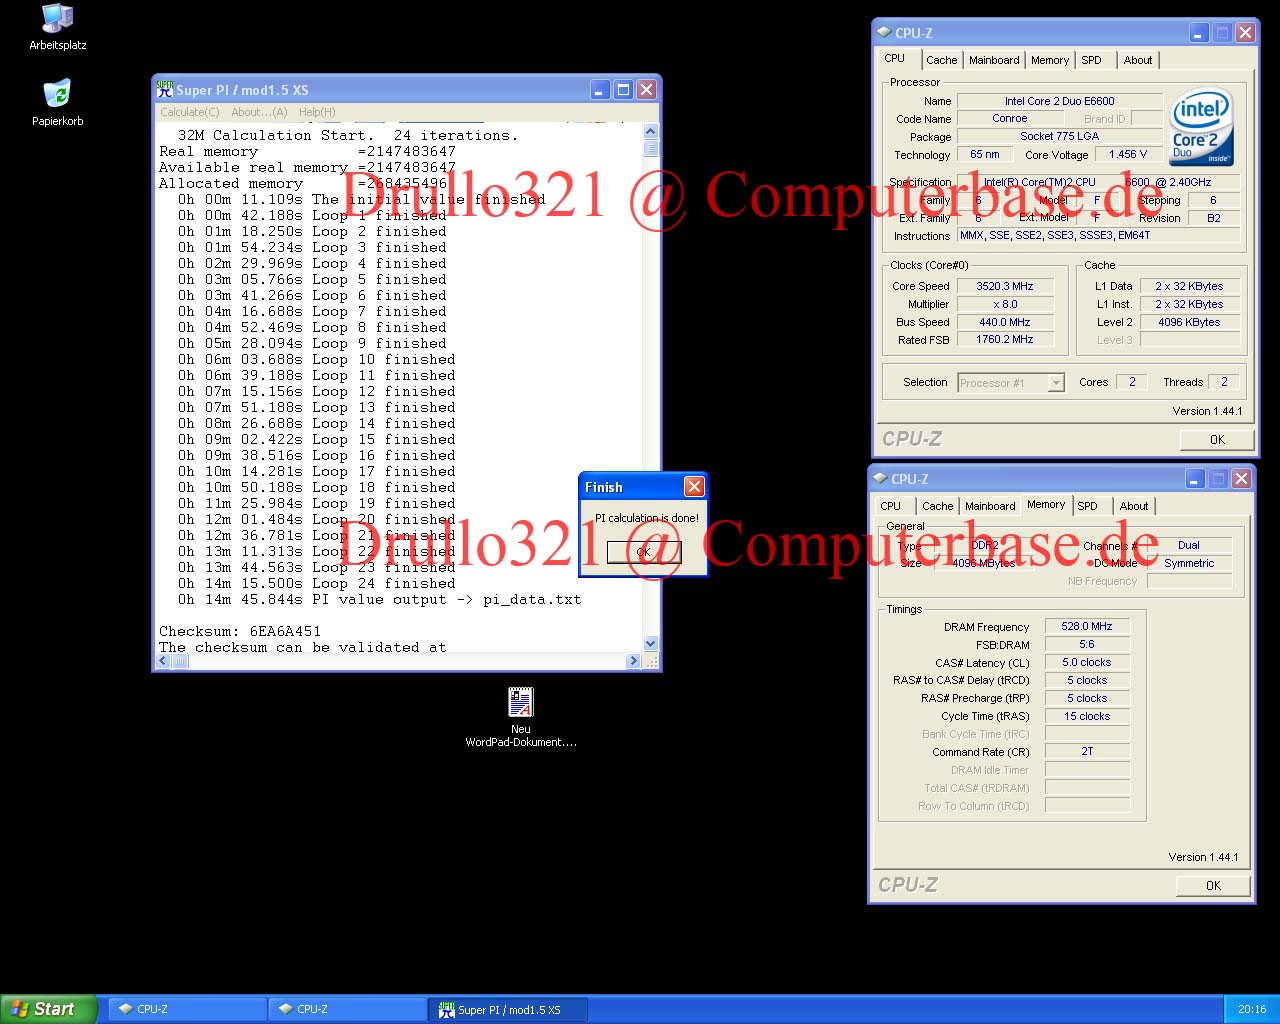Switch to Mainboard tab in bottom CPU-Z

990,506
